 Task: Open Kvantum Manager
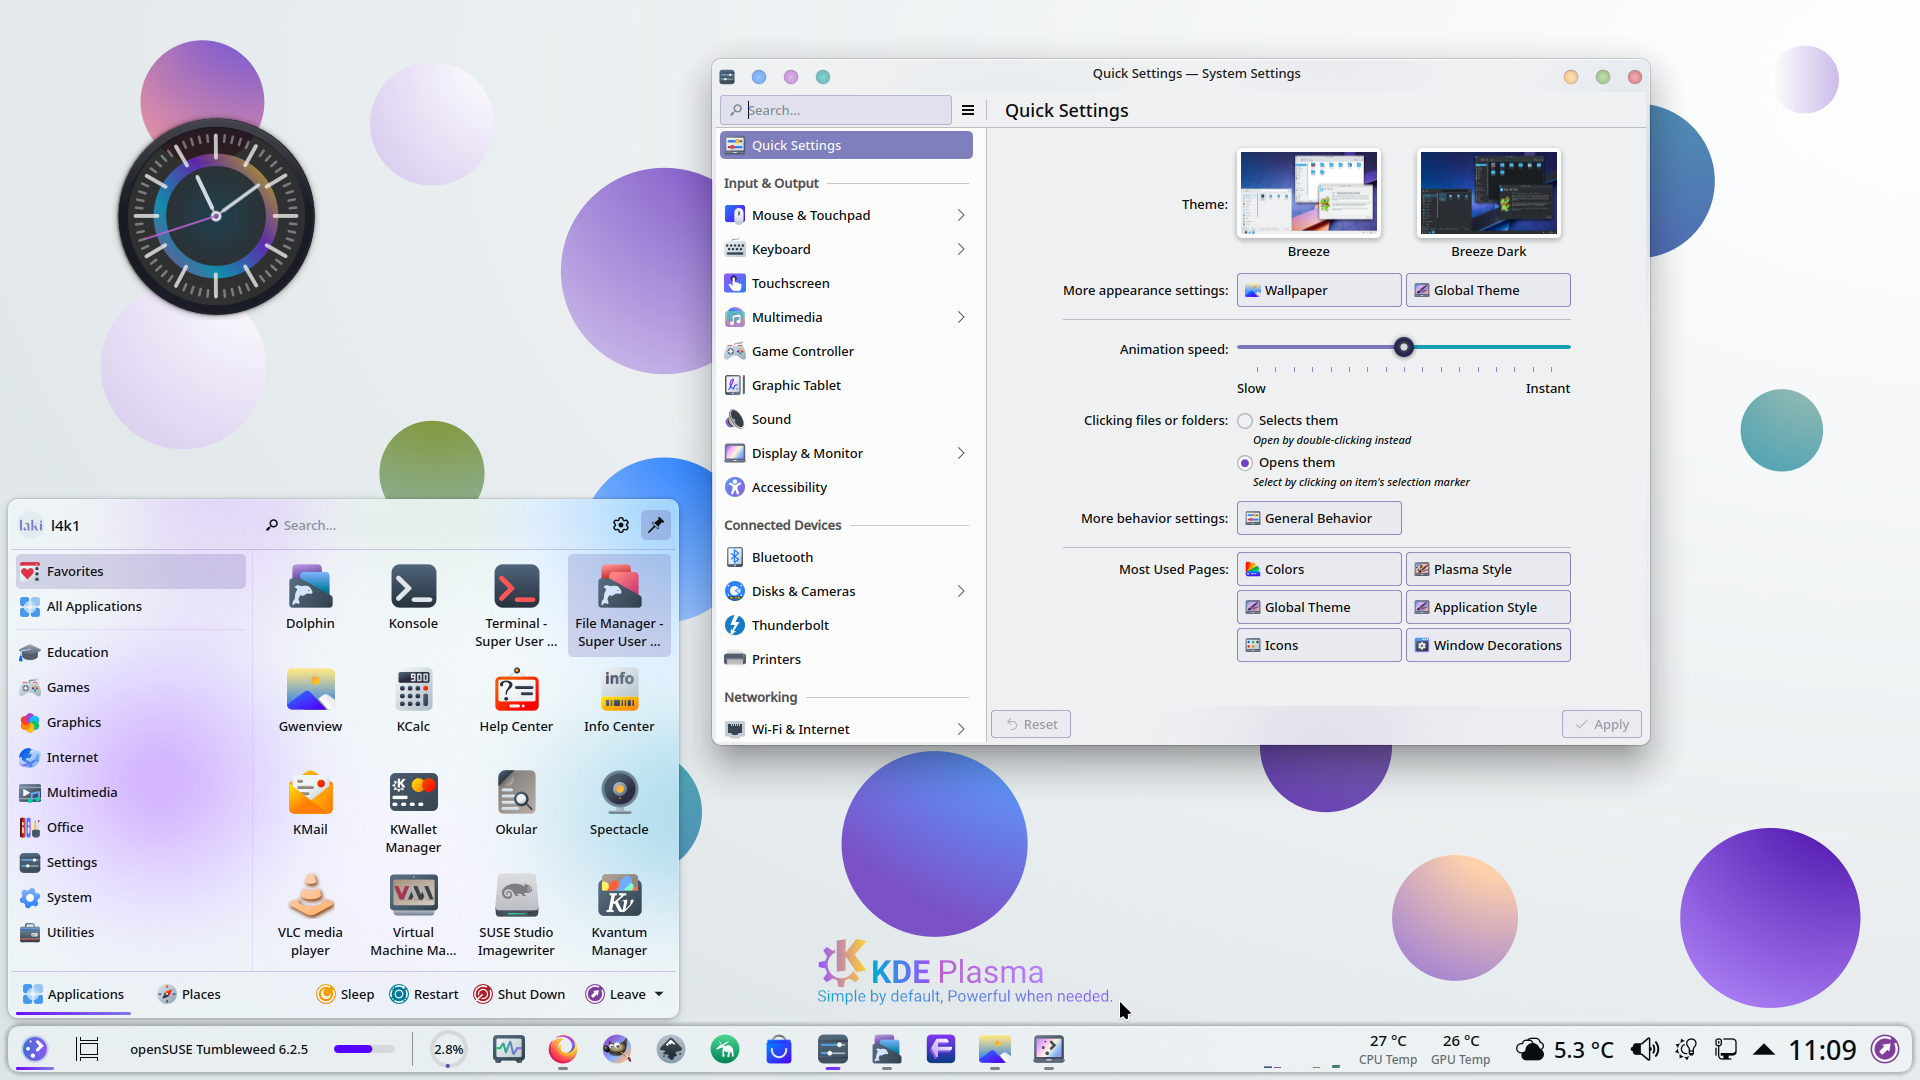[619, 915]
